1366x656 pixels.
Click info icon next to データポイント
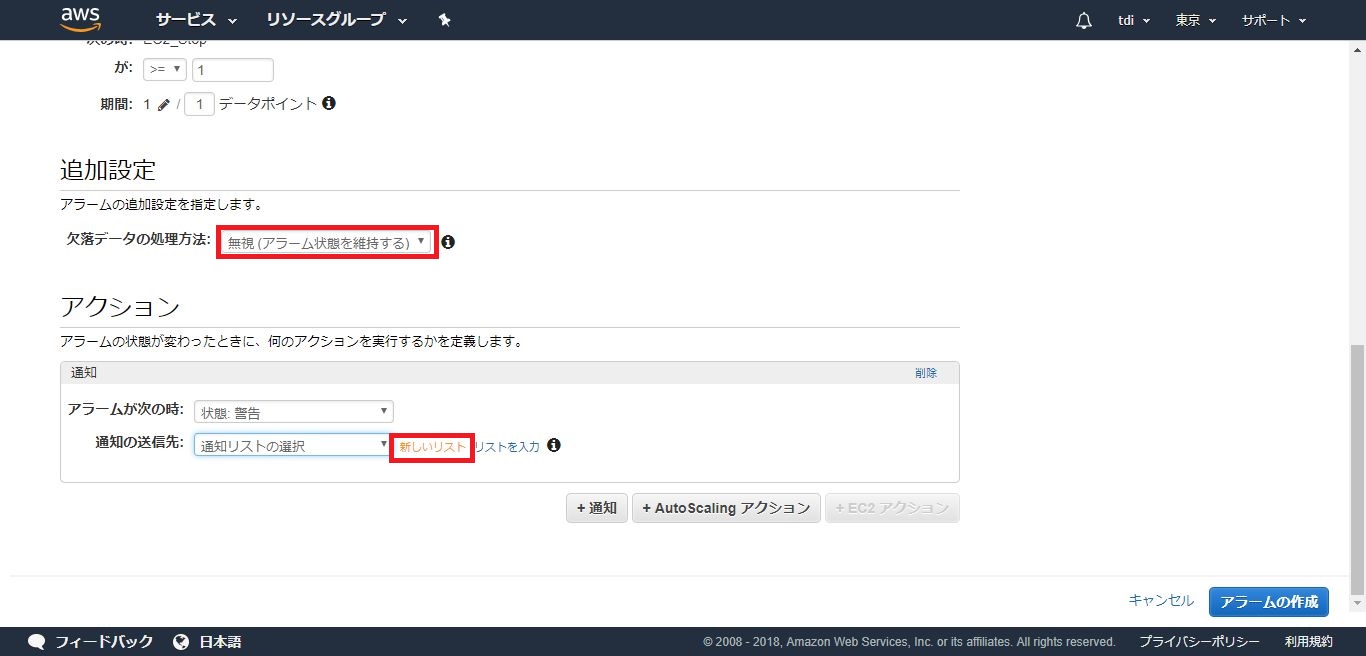pyautogui.click(x=329, y=103)
